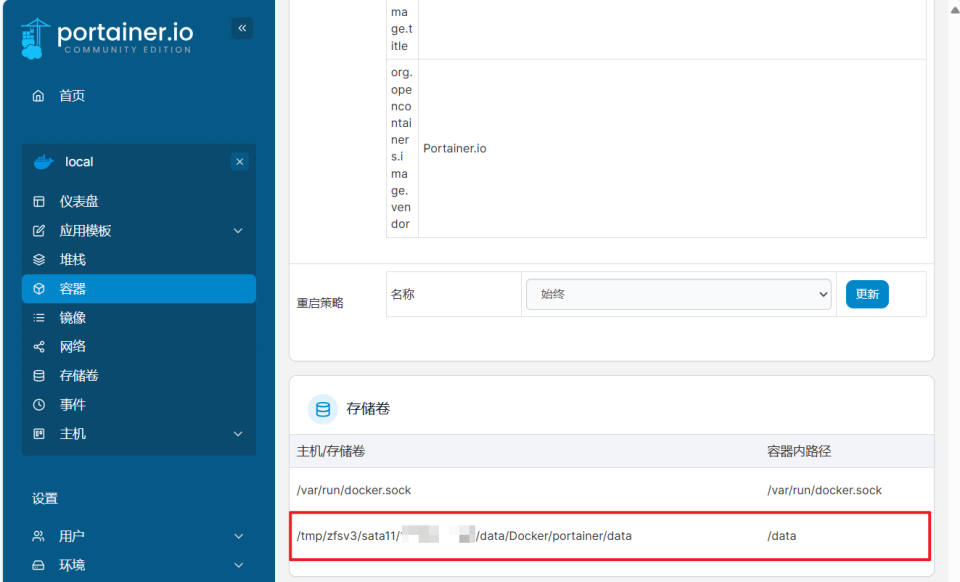Expand the 主机 host submenu chevron
Image resolution: width=960 pixels, height=582 pixels.
tap(238, 434)
